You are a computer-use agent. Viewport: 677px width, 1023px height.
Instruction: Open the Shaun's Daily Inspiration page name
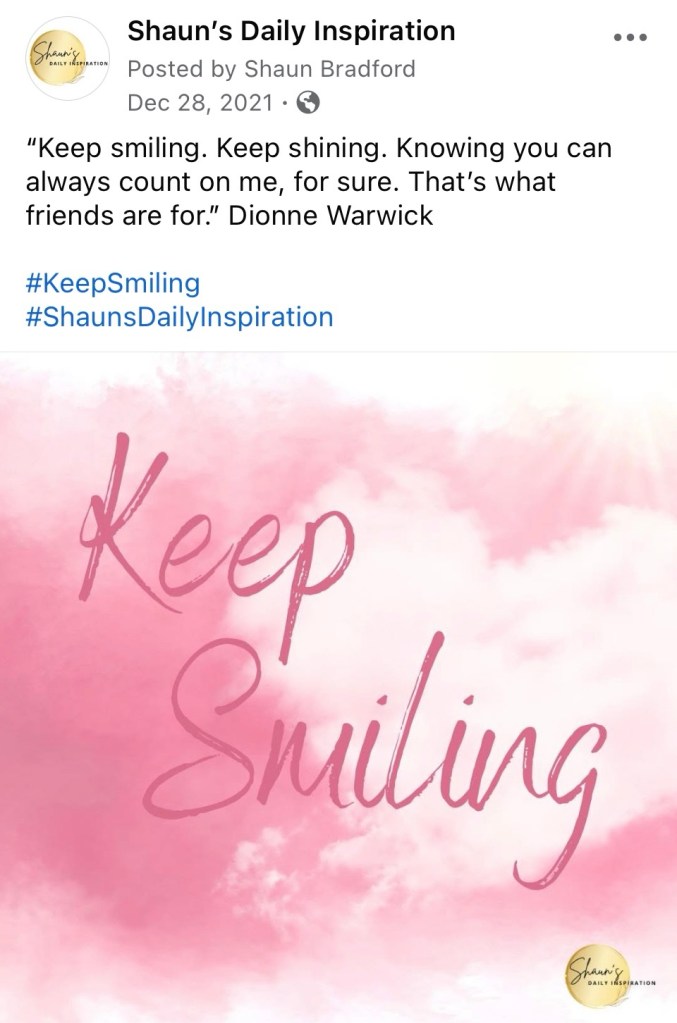[x=291, y=31]
